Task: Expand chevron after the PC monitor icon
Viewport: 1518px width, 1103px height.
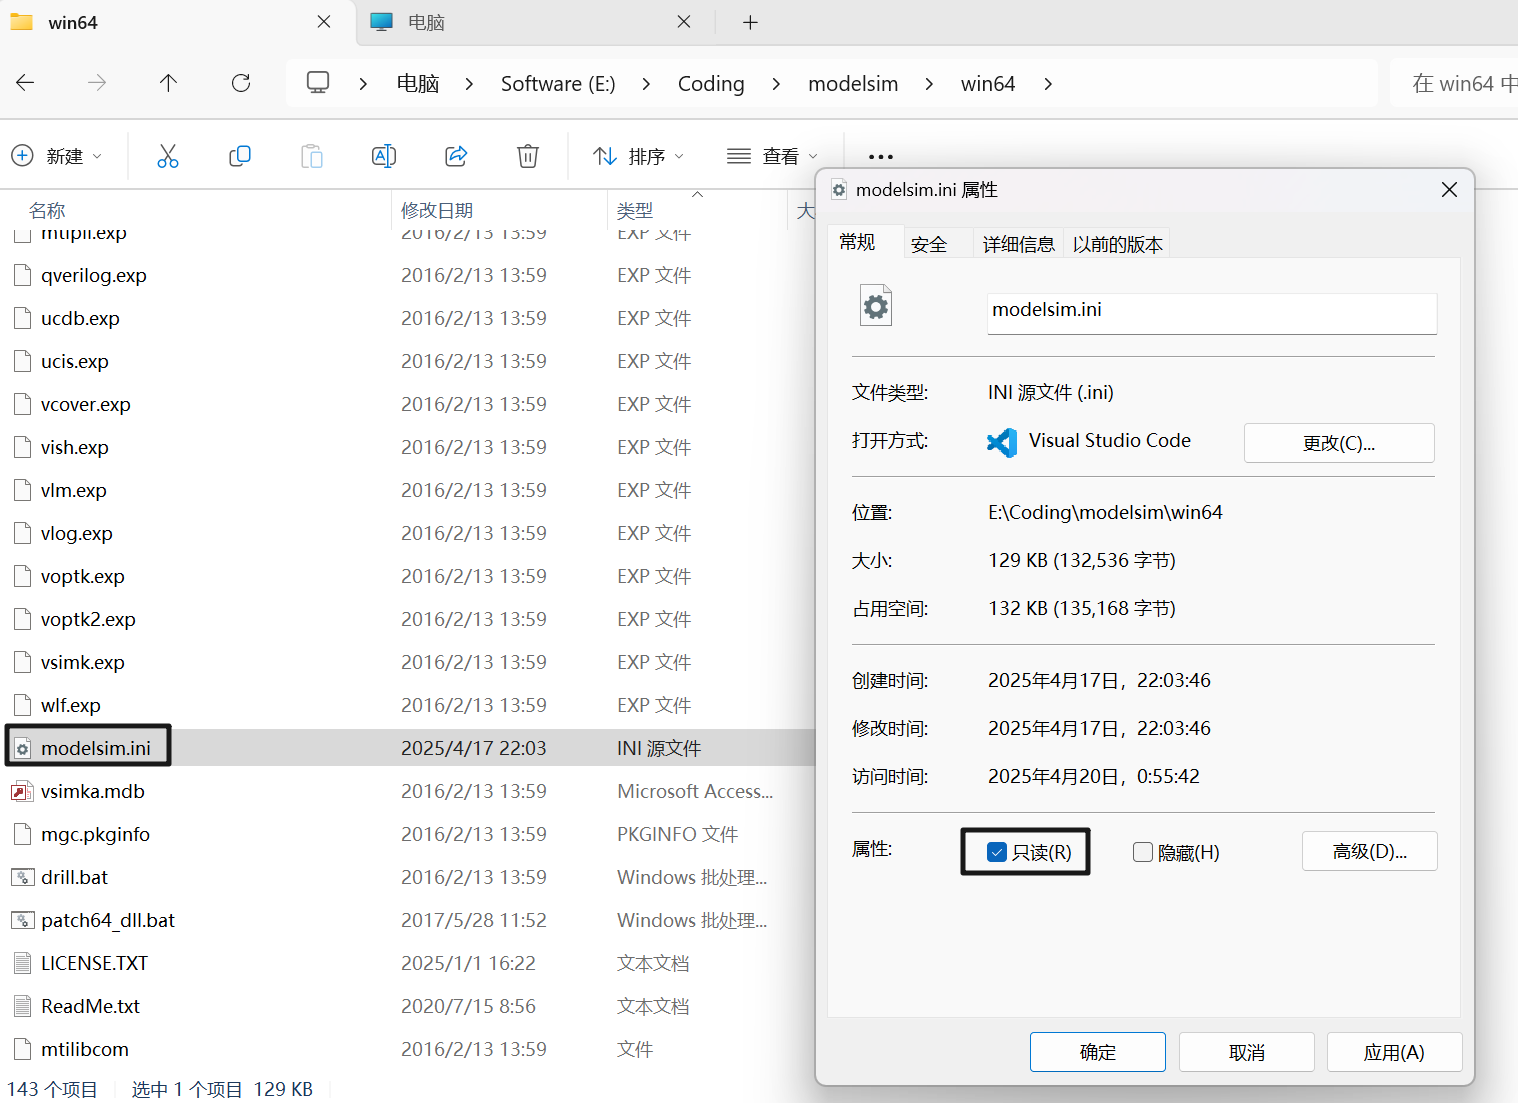Action: (x=363, y=84)
